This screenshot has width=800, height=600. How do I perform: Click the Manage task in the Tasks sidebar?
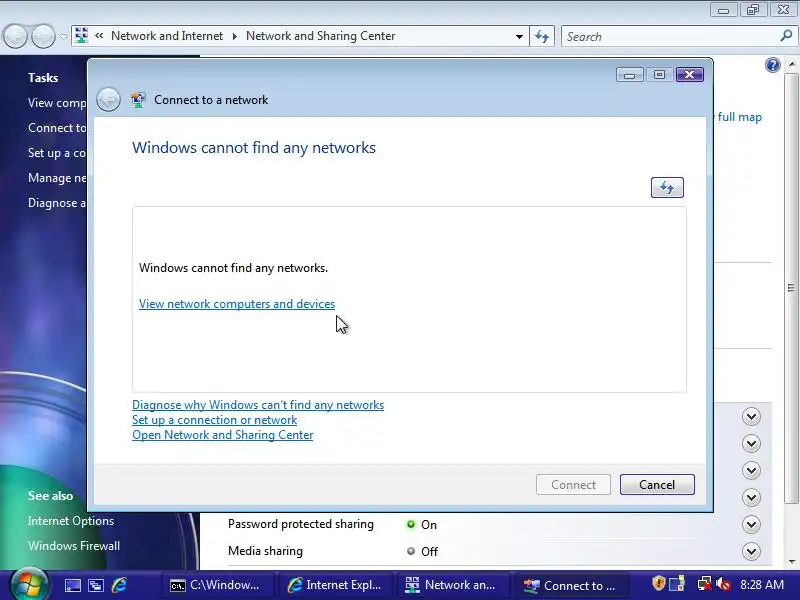tap(57, 178)
